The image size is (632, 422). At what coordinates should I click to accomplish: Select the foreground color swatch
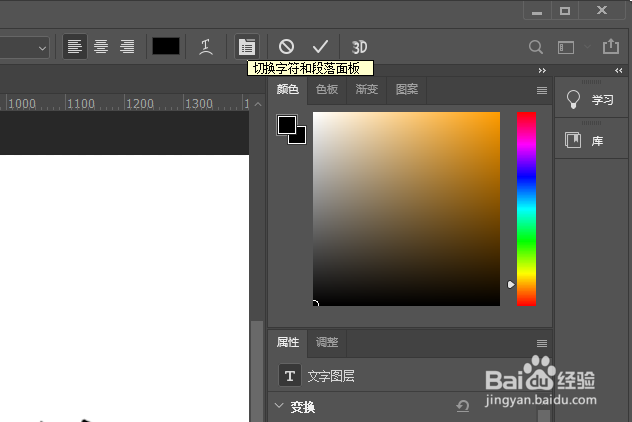click(x=287, y=125)
